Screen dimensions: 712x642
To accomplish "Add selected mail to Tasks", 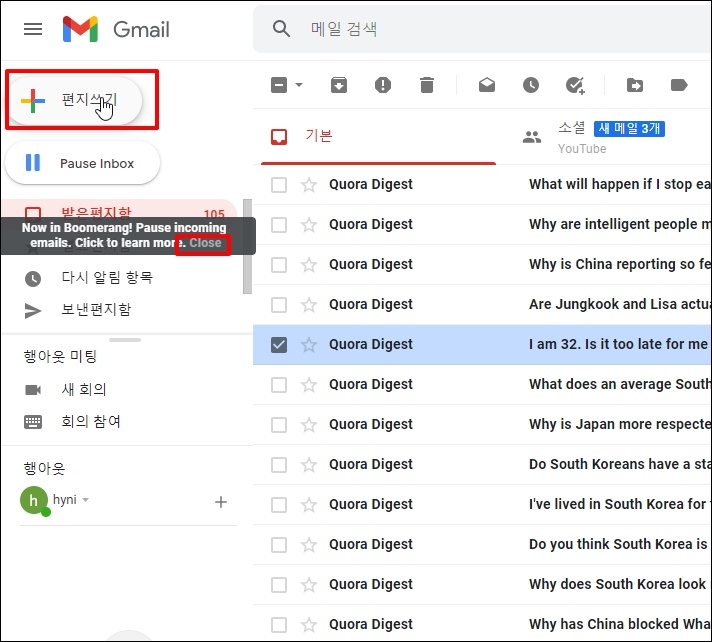I will pos(575,85).
